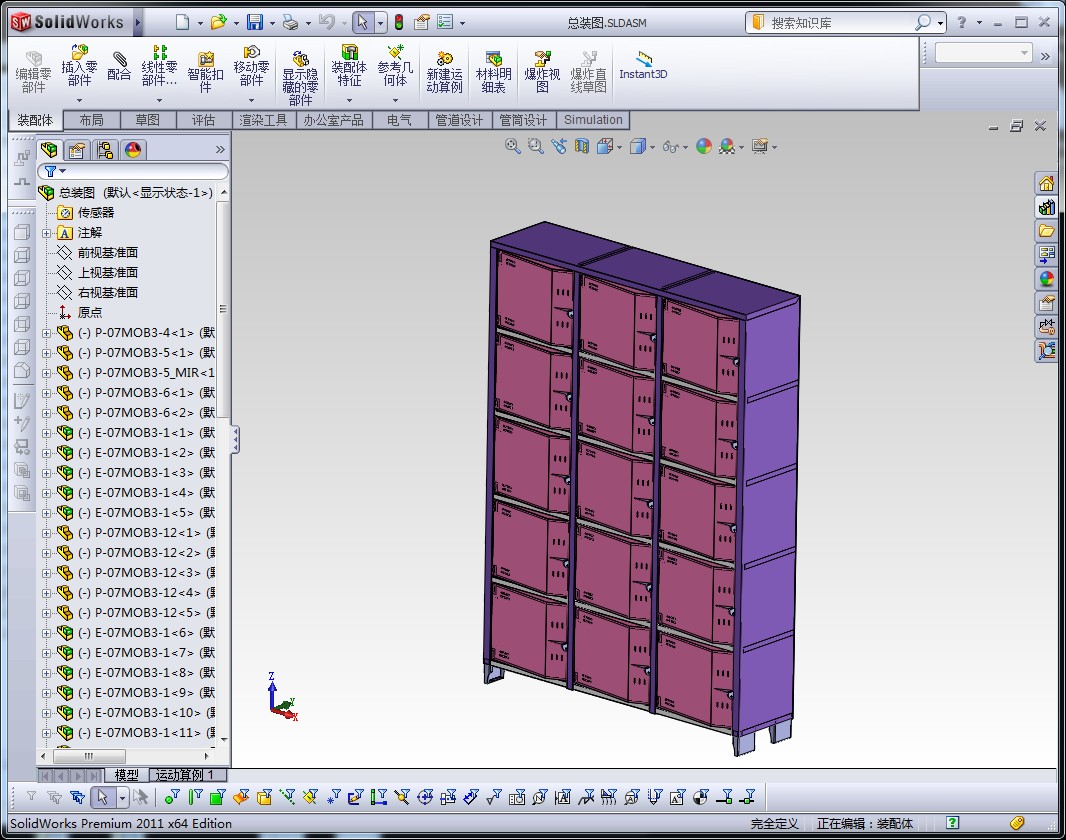Viewport: 1066px width, 840px height.
Task: Click Zoom to Area icon in view toolbar
Action: [536, 146]
